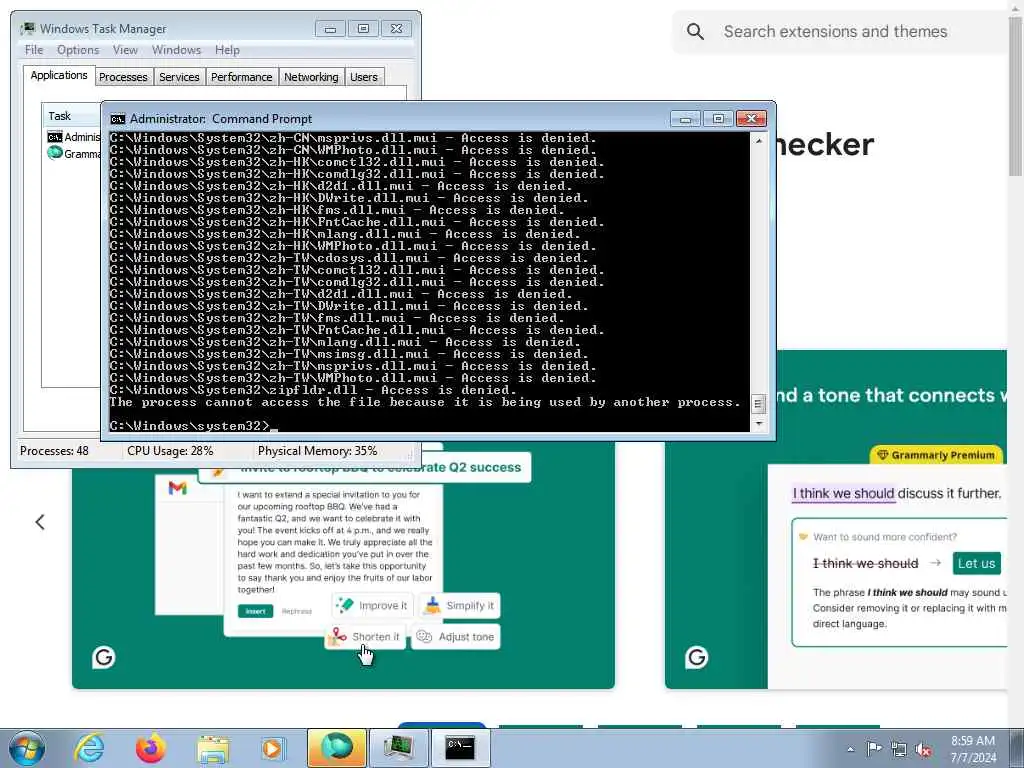The width and height of the screenshot is (1024, 768).
Task: Open the File menu in Task Manager
Action: (34, 50)
